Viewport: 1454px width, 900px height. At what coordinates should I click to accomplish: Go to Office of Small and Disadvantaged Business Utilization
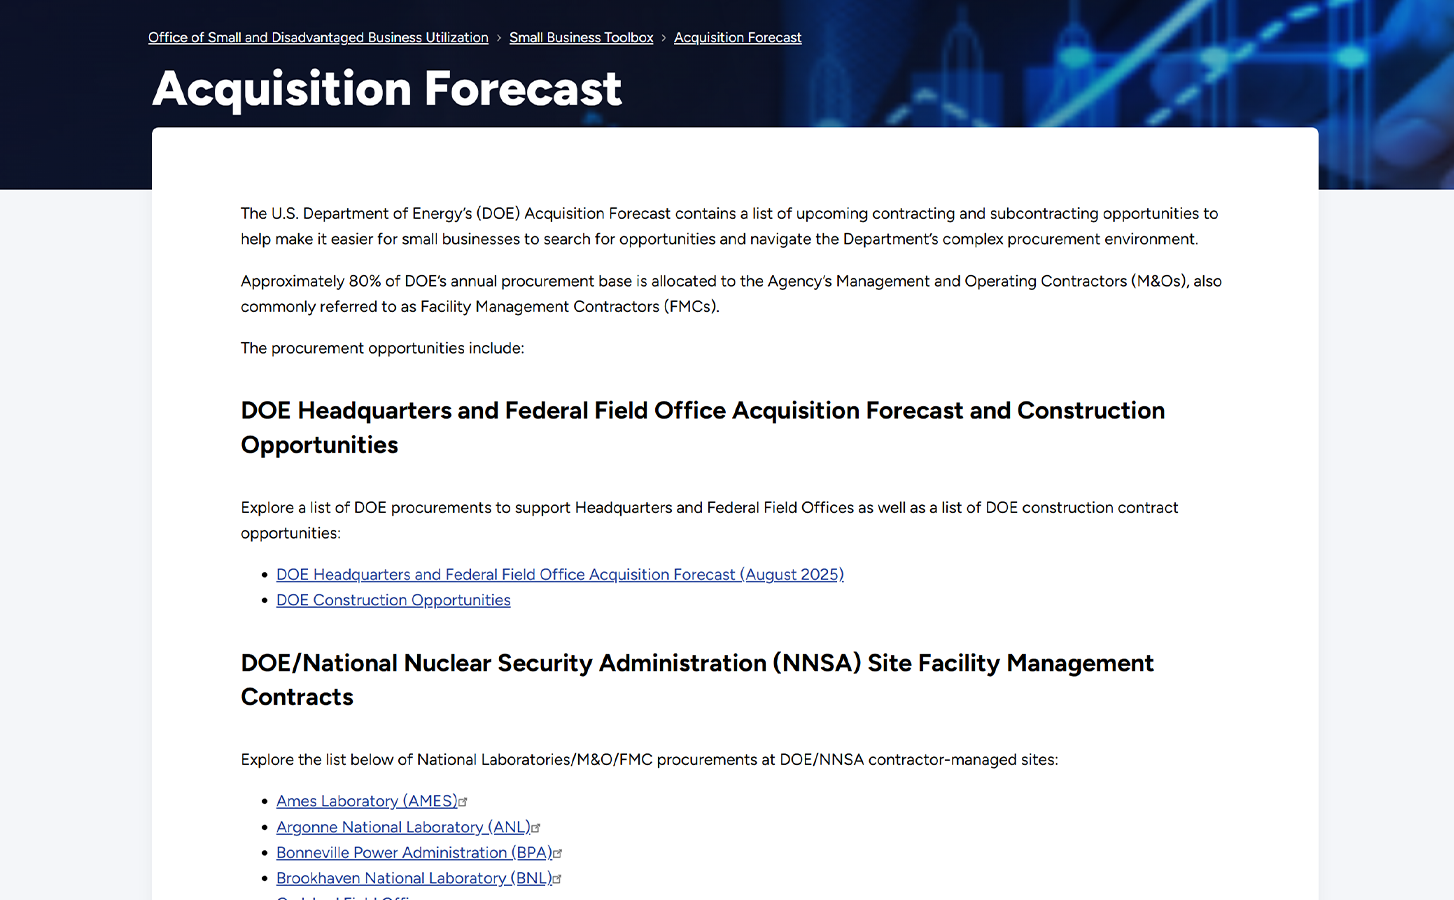click(318, 38)
